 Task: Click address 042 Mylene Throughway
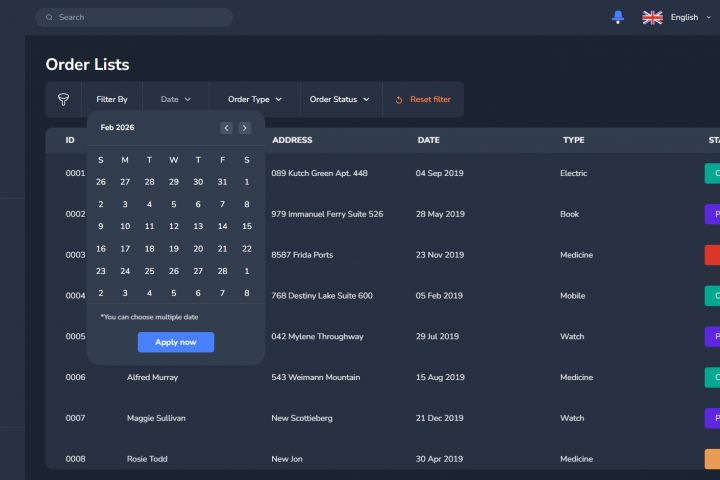pos(317,336)
